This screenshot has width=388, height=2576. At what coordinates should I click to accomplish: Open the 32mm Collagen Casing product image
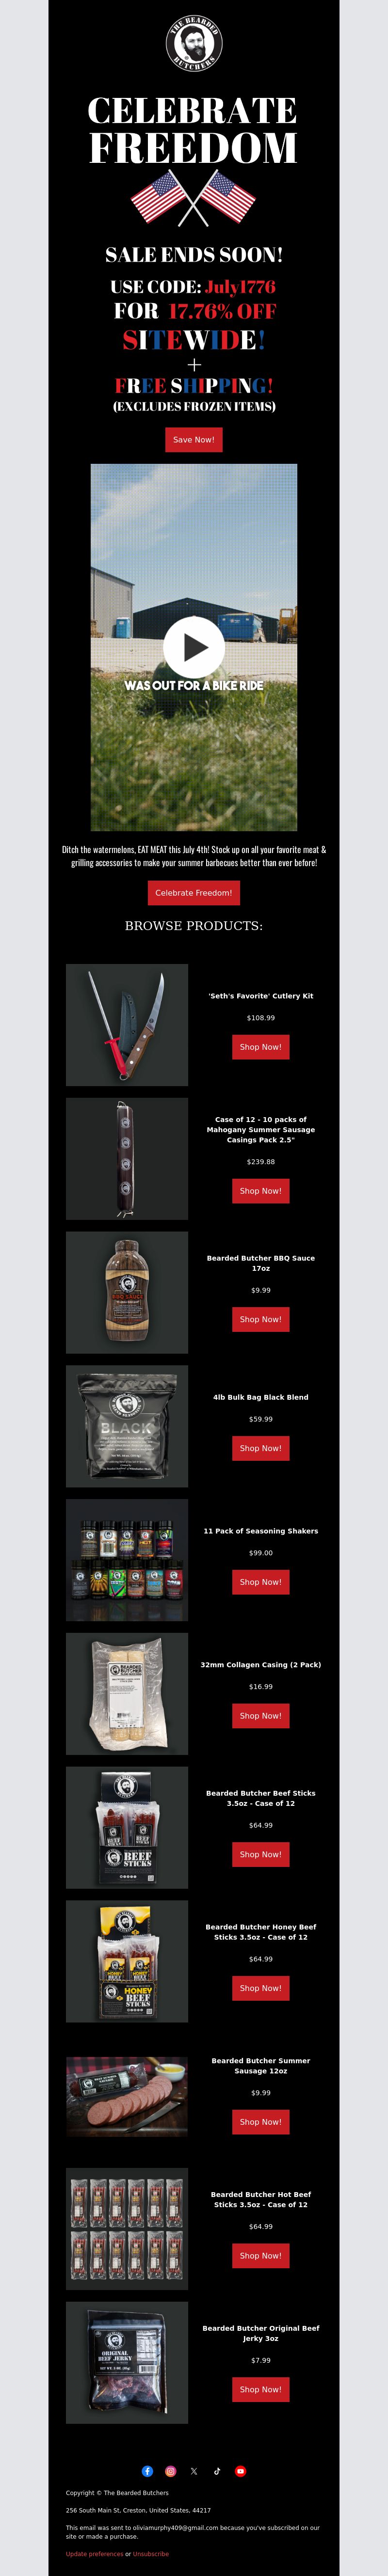(127, 1693)
